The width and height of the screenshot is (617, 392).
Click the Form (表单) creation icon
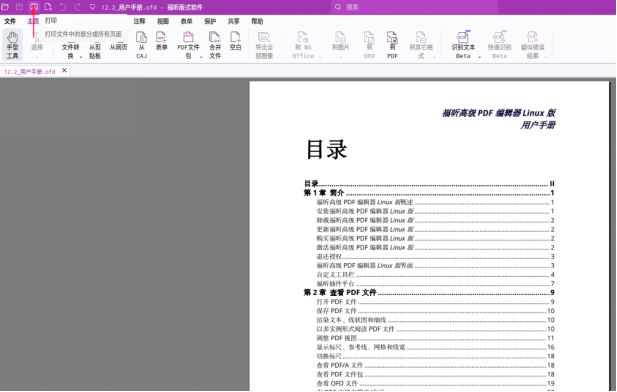click(x=161, y=41)
